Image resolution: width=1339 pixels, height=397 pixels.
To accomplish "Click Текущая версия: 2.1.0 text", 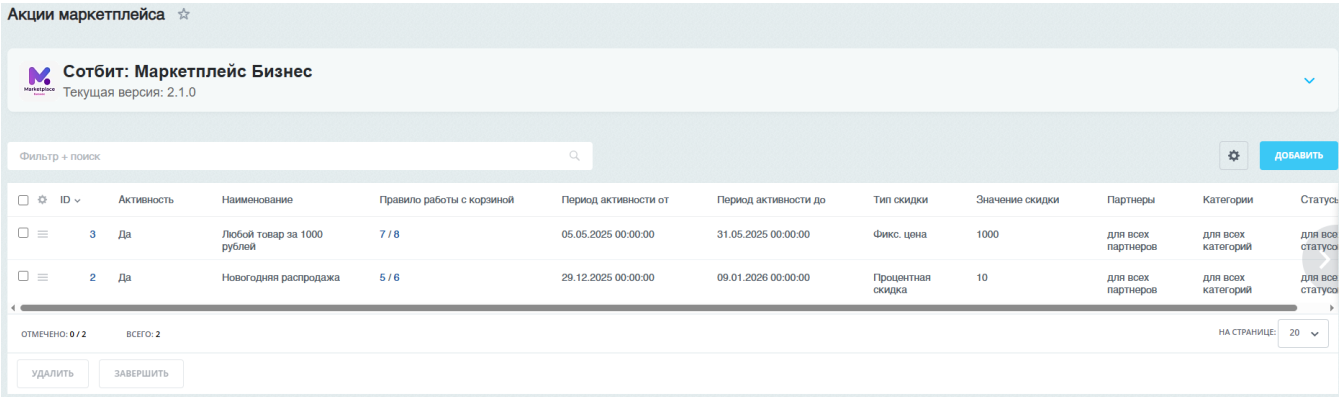I will [129, 92].
